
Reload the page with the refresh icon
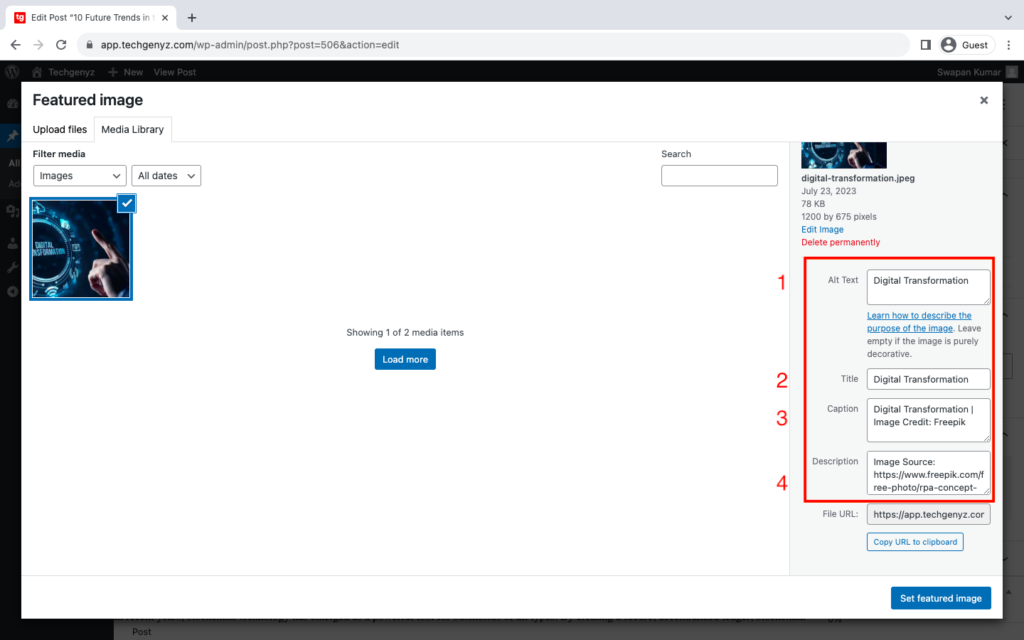tap(61, 45)
